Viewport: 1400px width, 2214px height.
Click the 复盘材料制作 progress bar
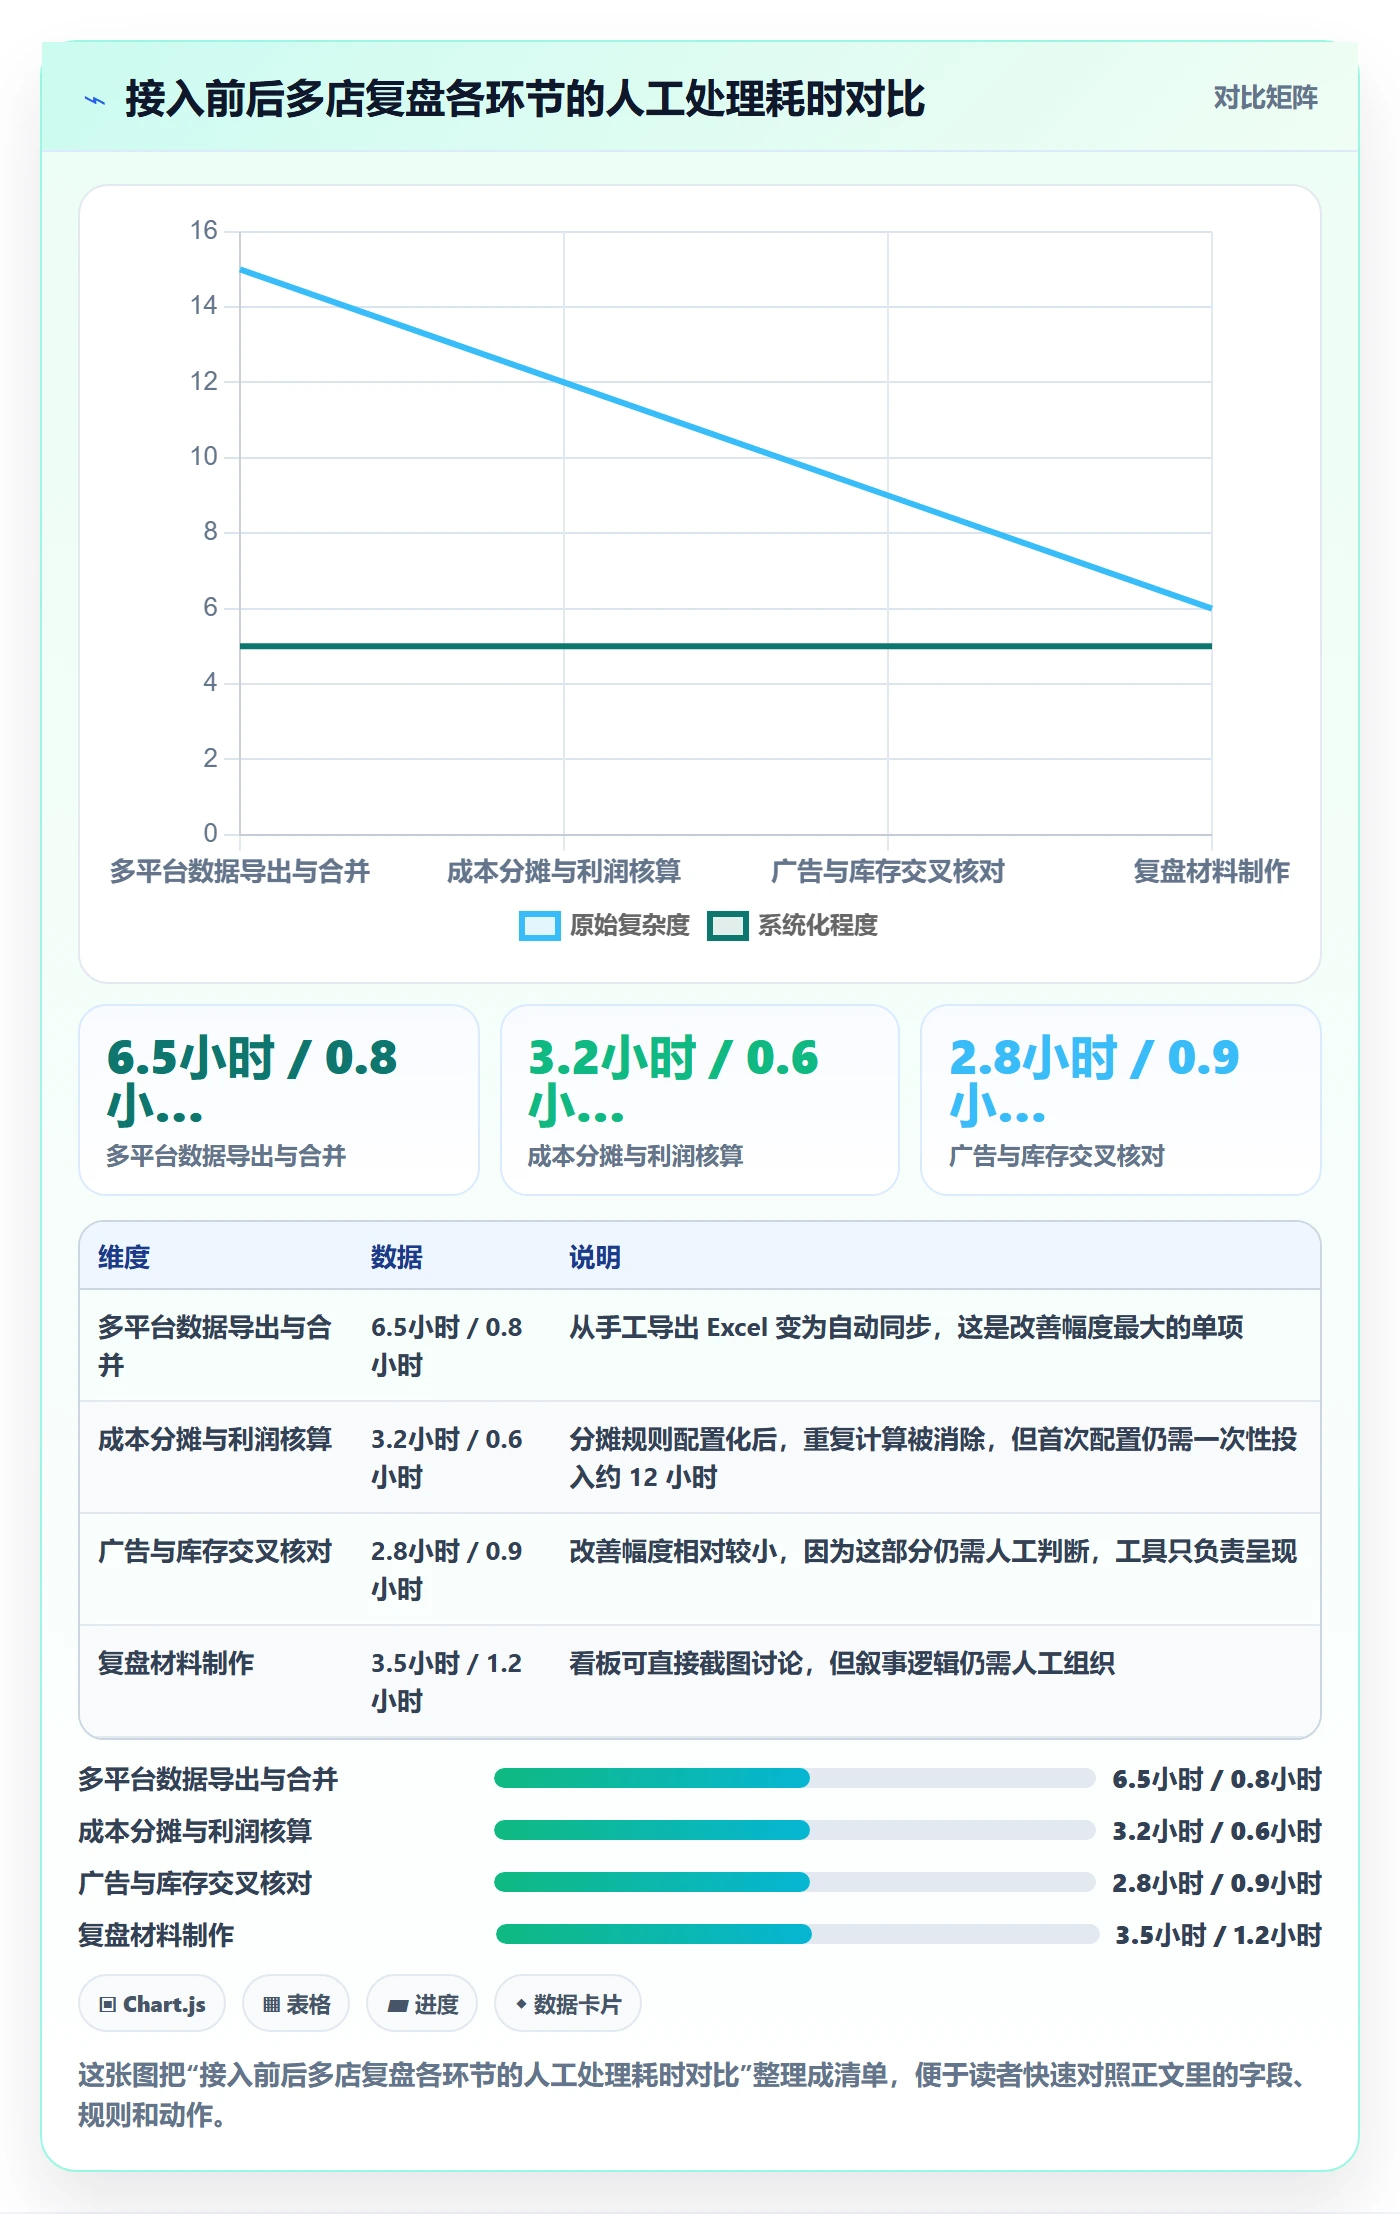click(x=797, y=1934)
